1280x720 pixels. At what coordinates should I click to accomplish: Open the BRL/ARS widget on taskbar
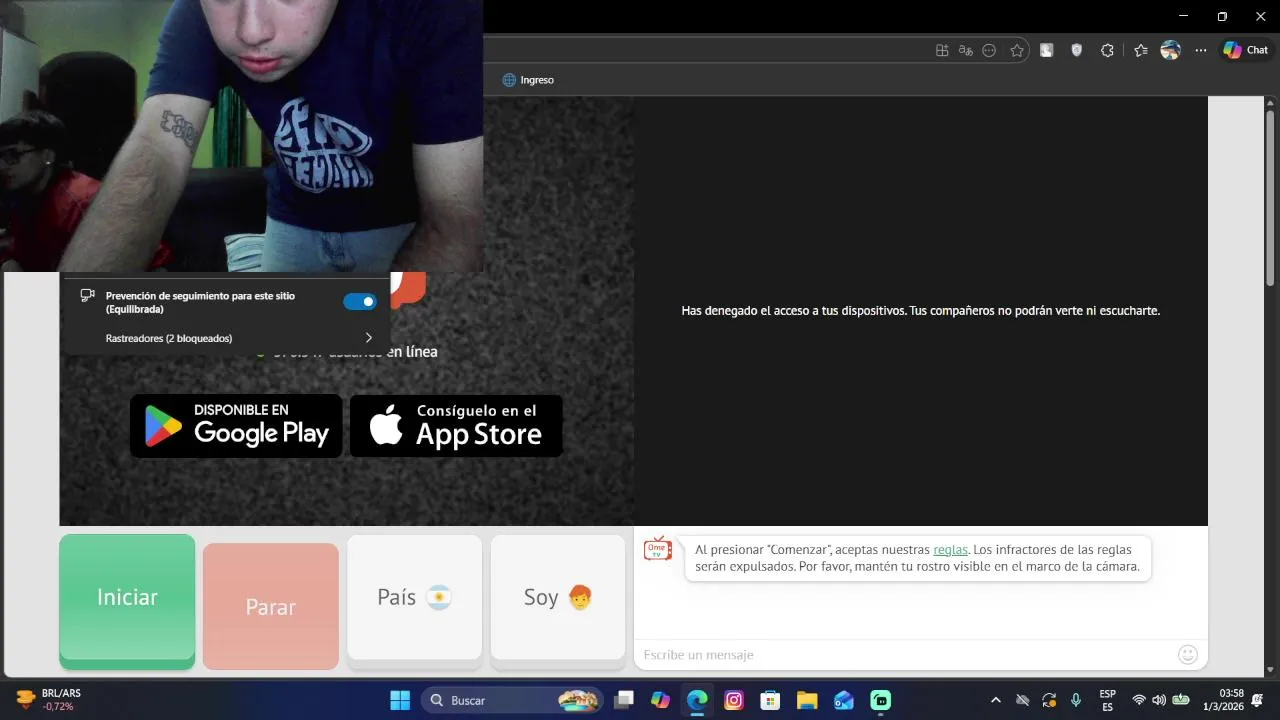pos(48,700)
